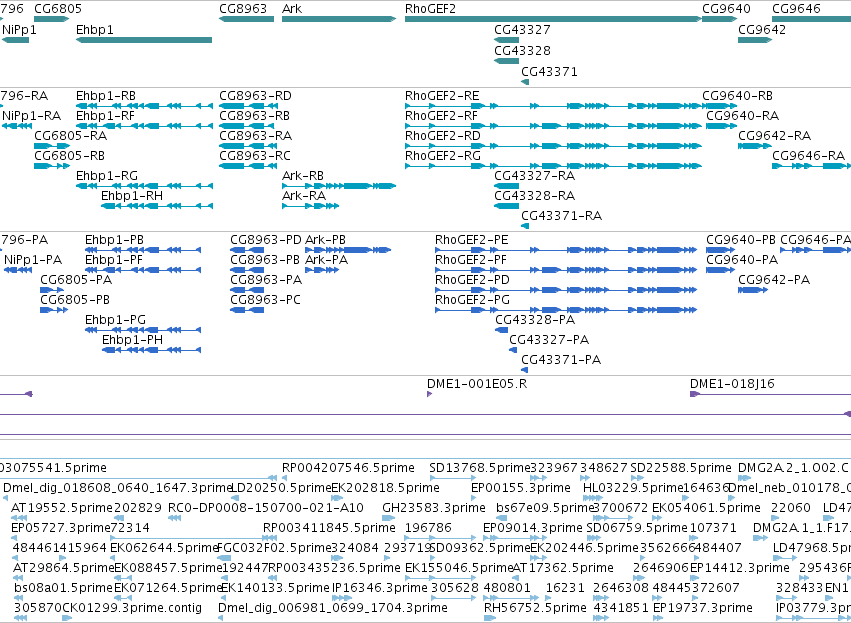Click the GH23583.3prime EST label
851x623 pixels.
tap(434, 508)
